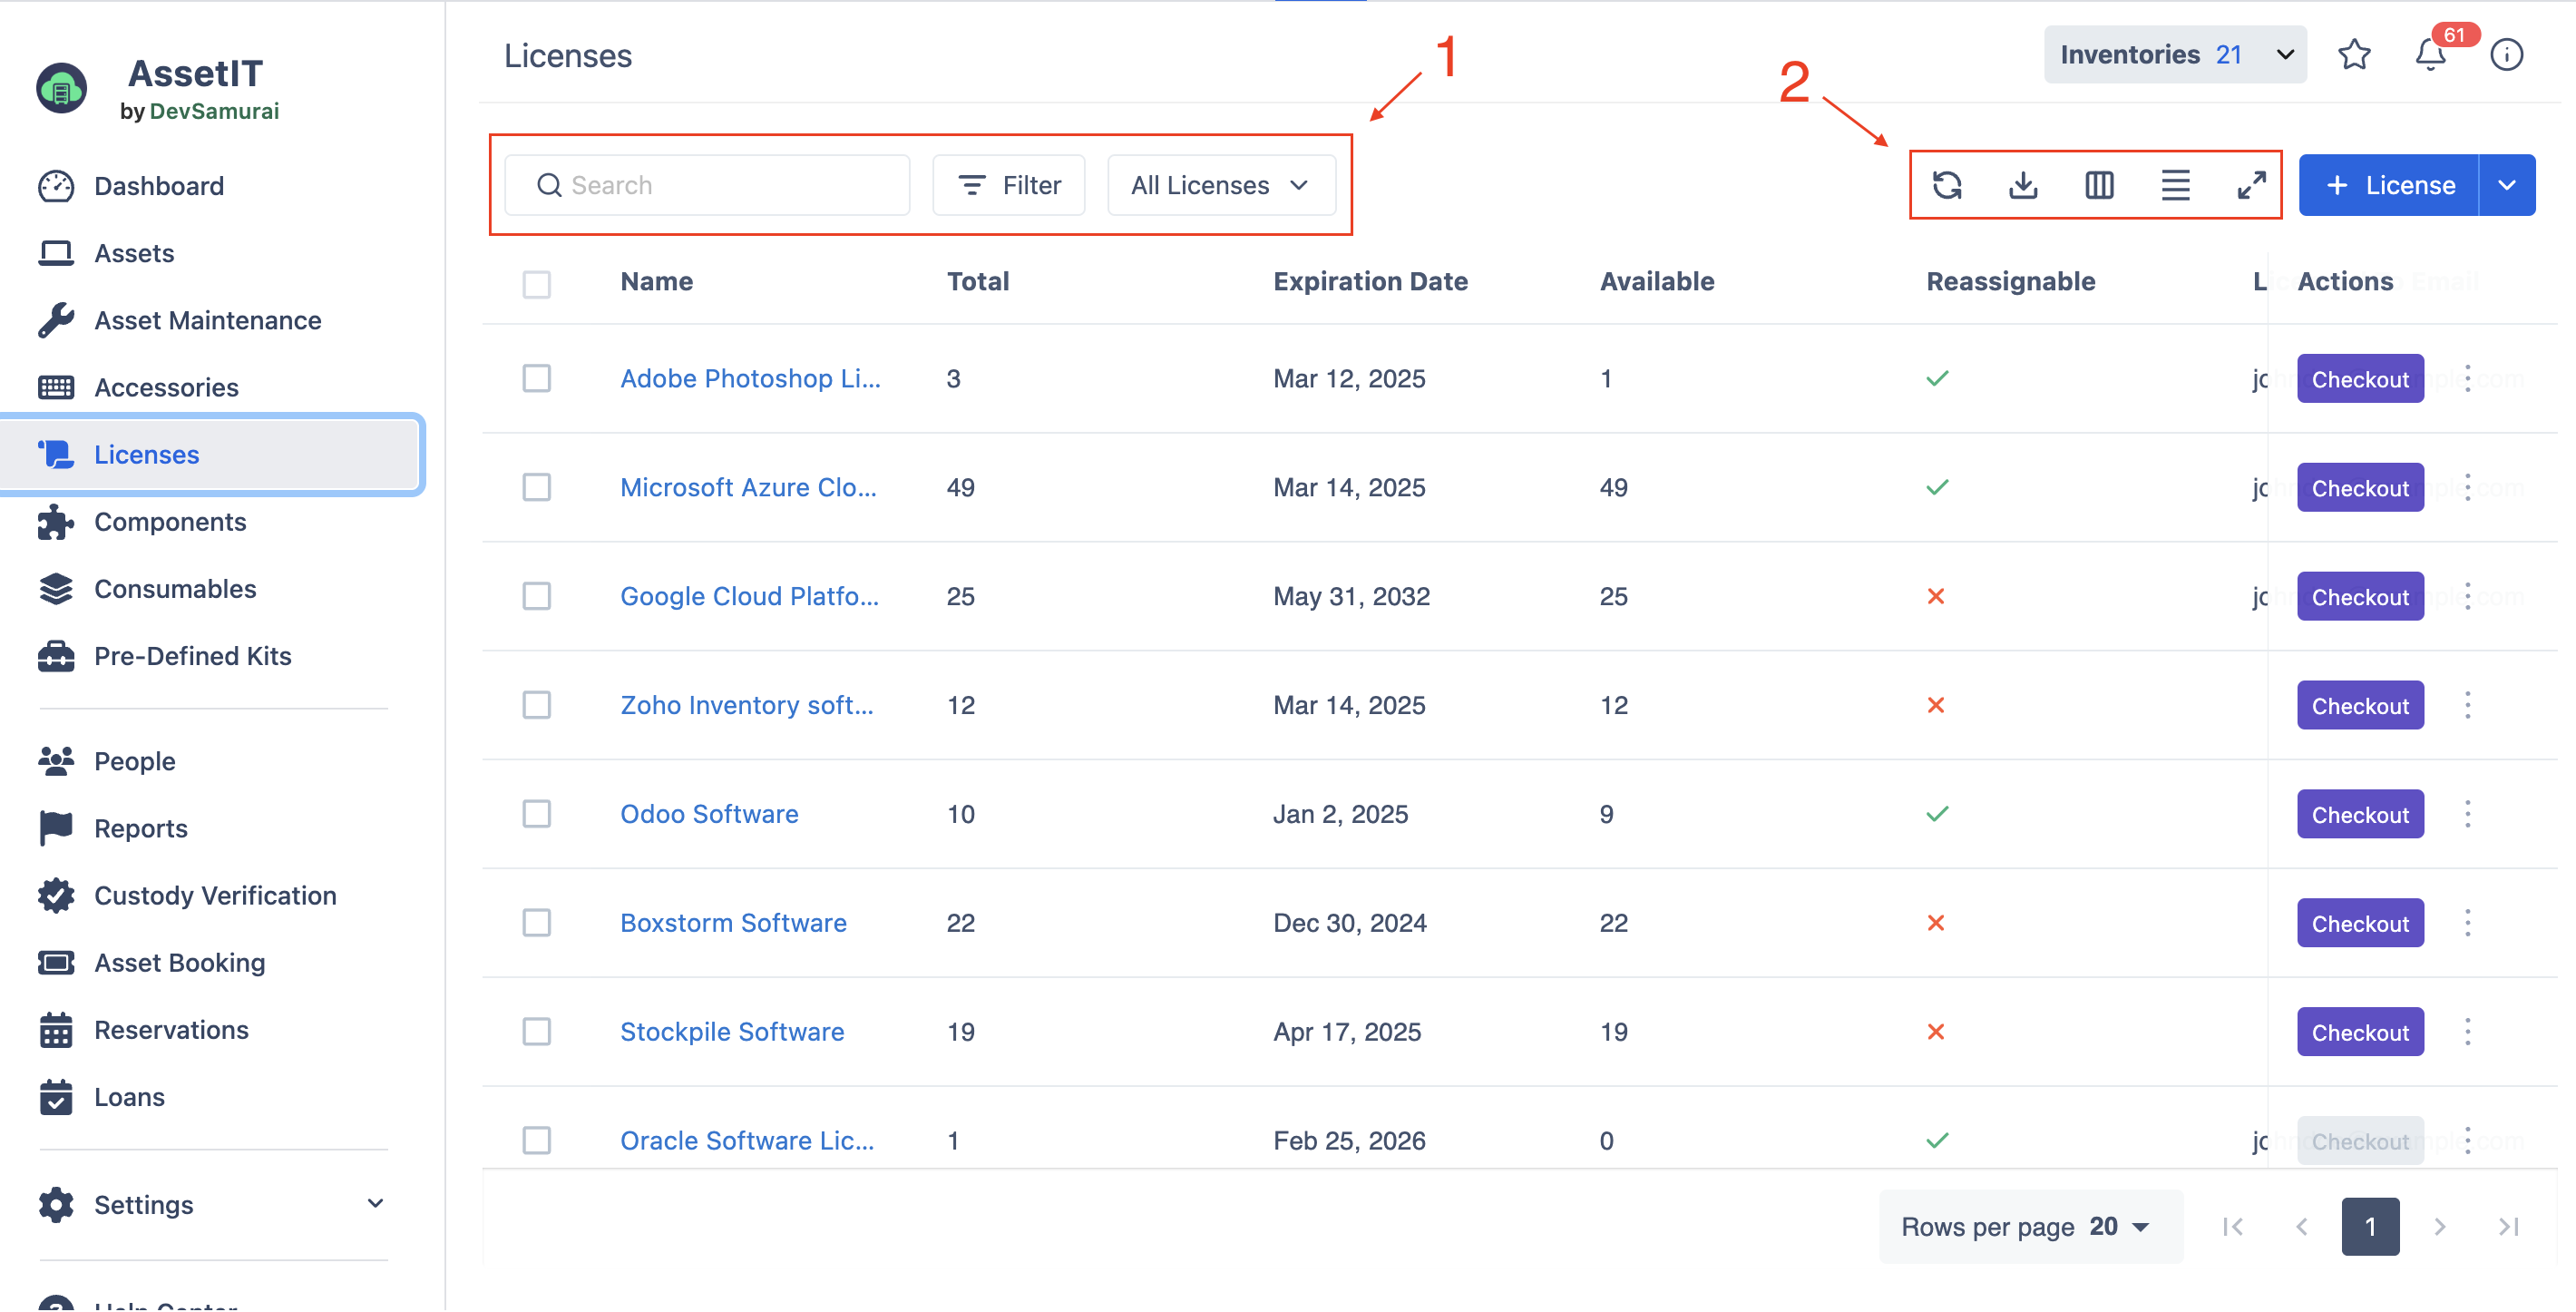Click the star favorites icon

tap(2353, 54)
